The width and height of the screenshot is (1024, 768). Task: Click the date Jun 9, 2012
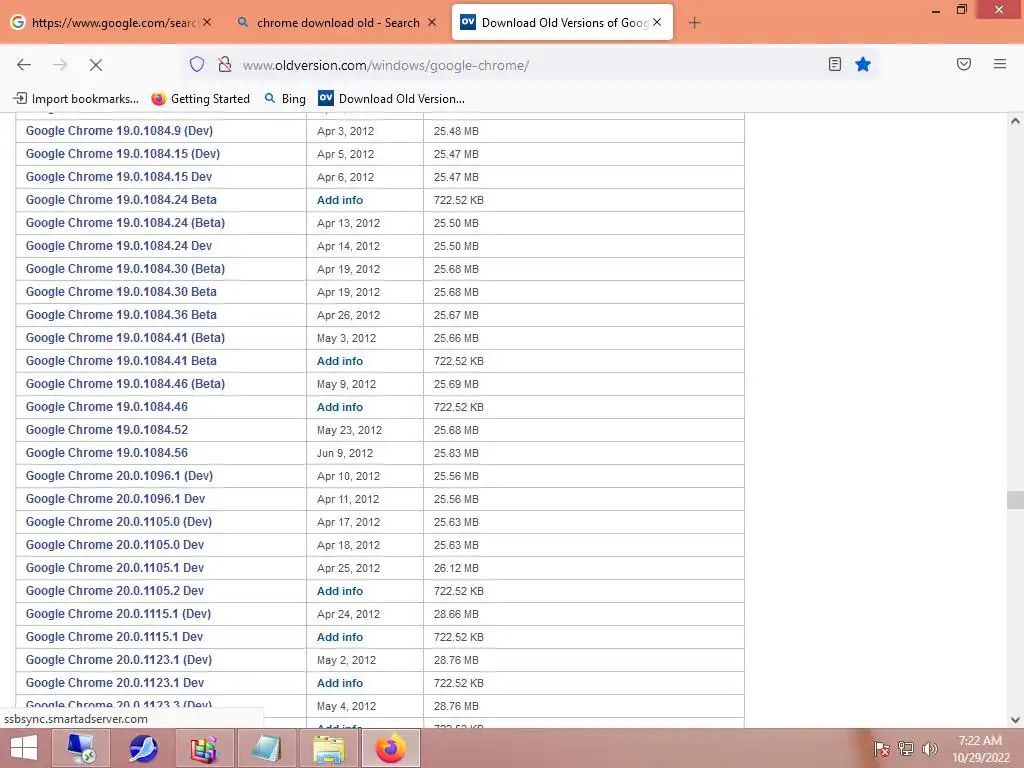click(345, 453)
